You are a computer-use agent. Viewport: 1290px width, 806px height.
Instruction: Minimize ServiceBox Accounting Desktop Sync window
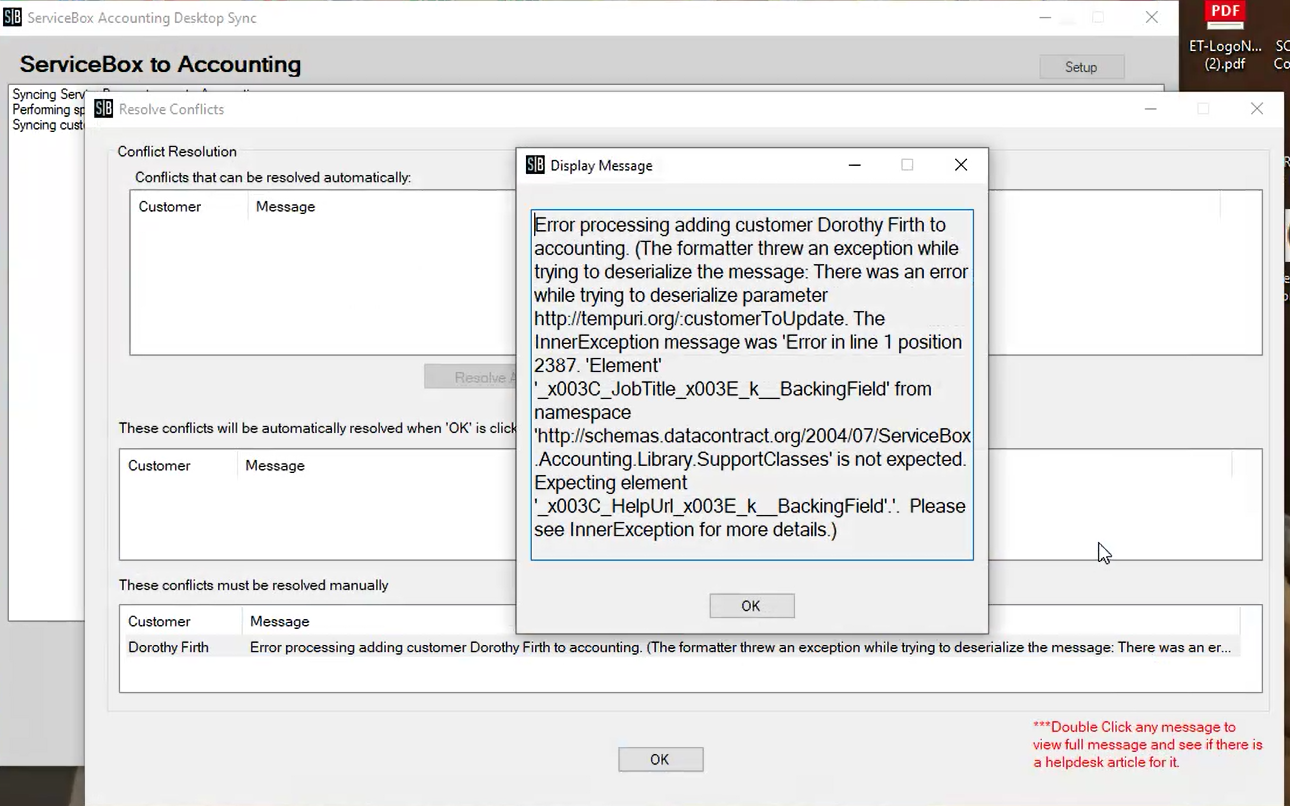point(1045,18)
